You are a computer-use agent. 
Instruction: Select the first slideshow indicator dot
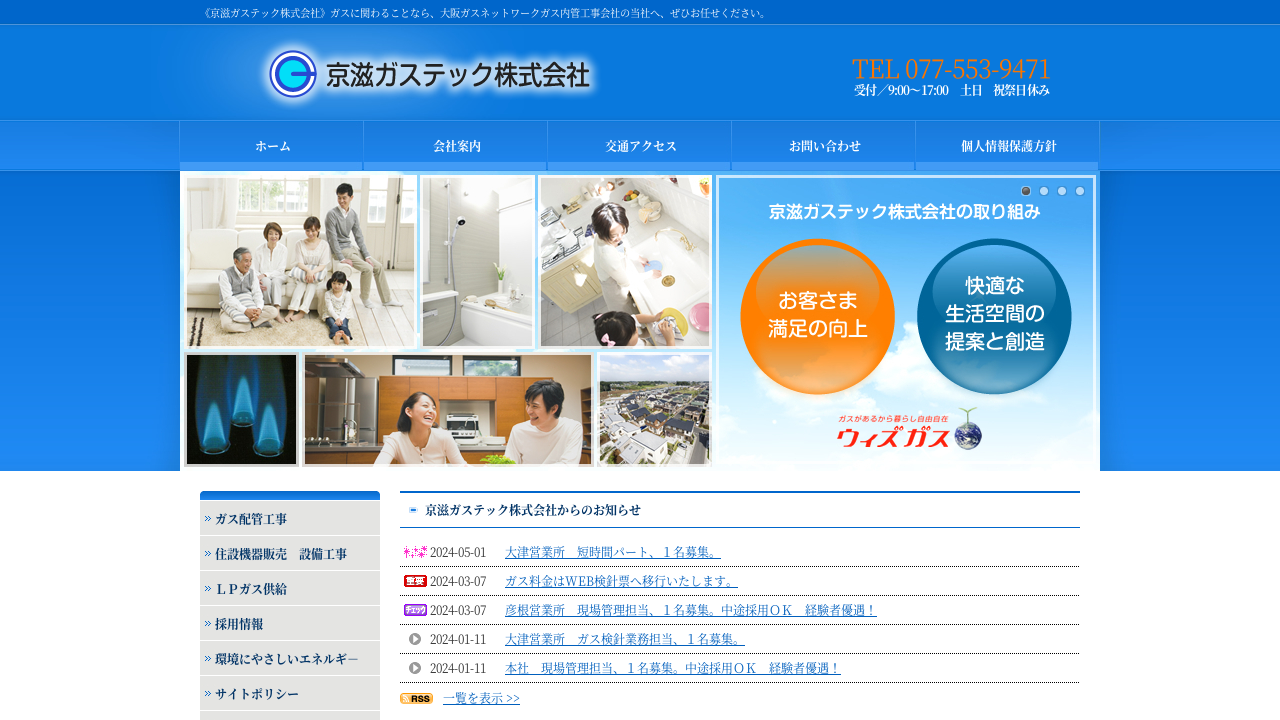(x=1026, y=191)
